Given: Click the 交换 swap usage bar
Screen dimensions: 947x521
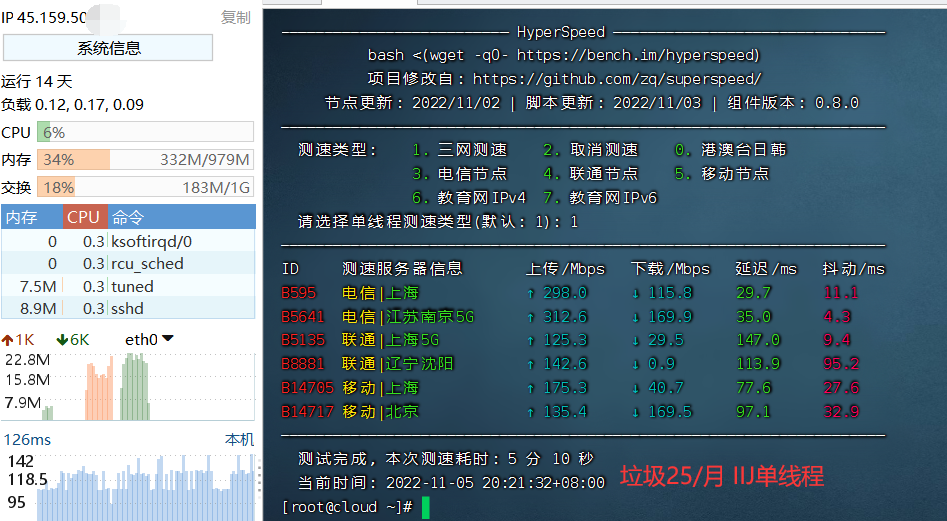Looking at the screenshot, I should pos(145,187).
